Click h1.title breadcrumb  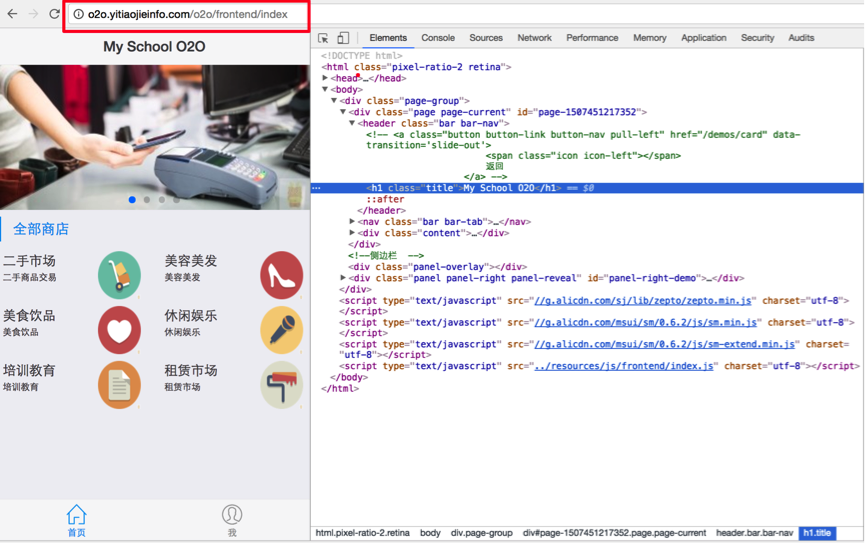click(817, 533)
